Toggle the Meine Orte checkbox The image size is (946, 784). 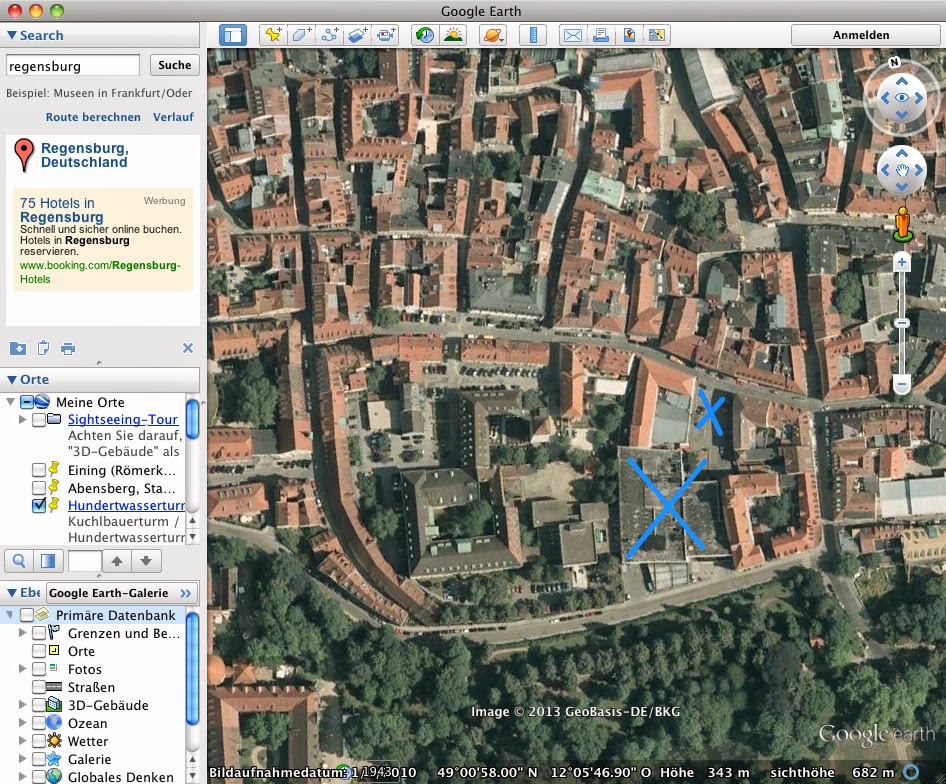(x=27, y=401)
